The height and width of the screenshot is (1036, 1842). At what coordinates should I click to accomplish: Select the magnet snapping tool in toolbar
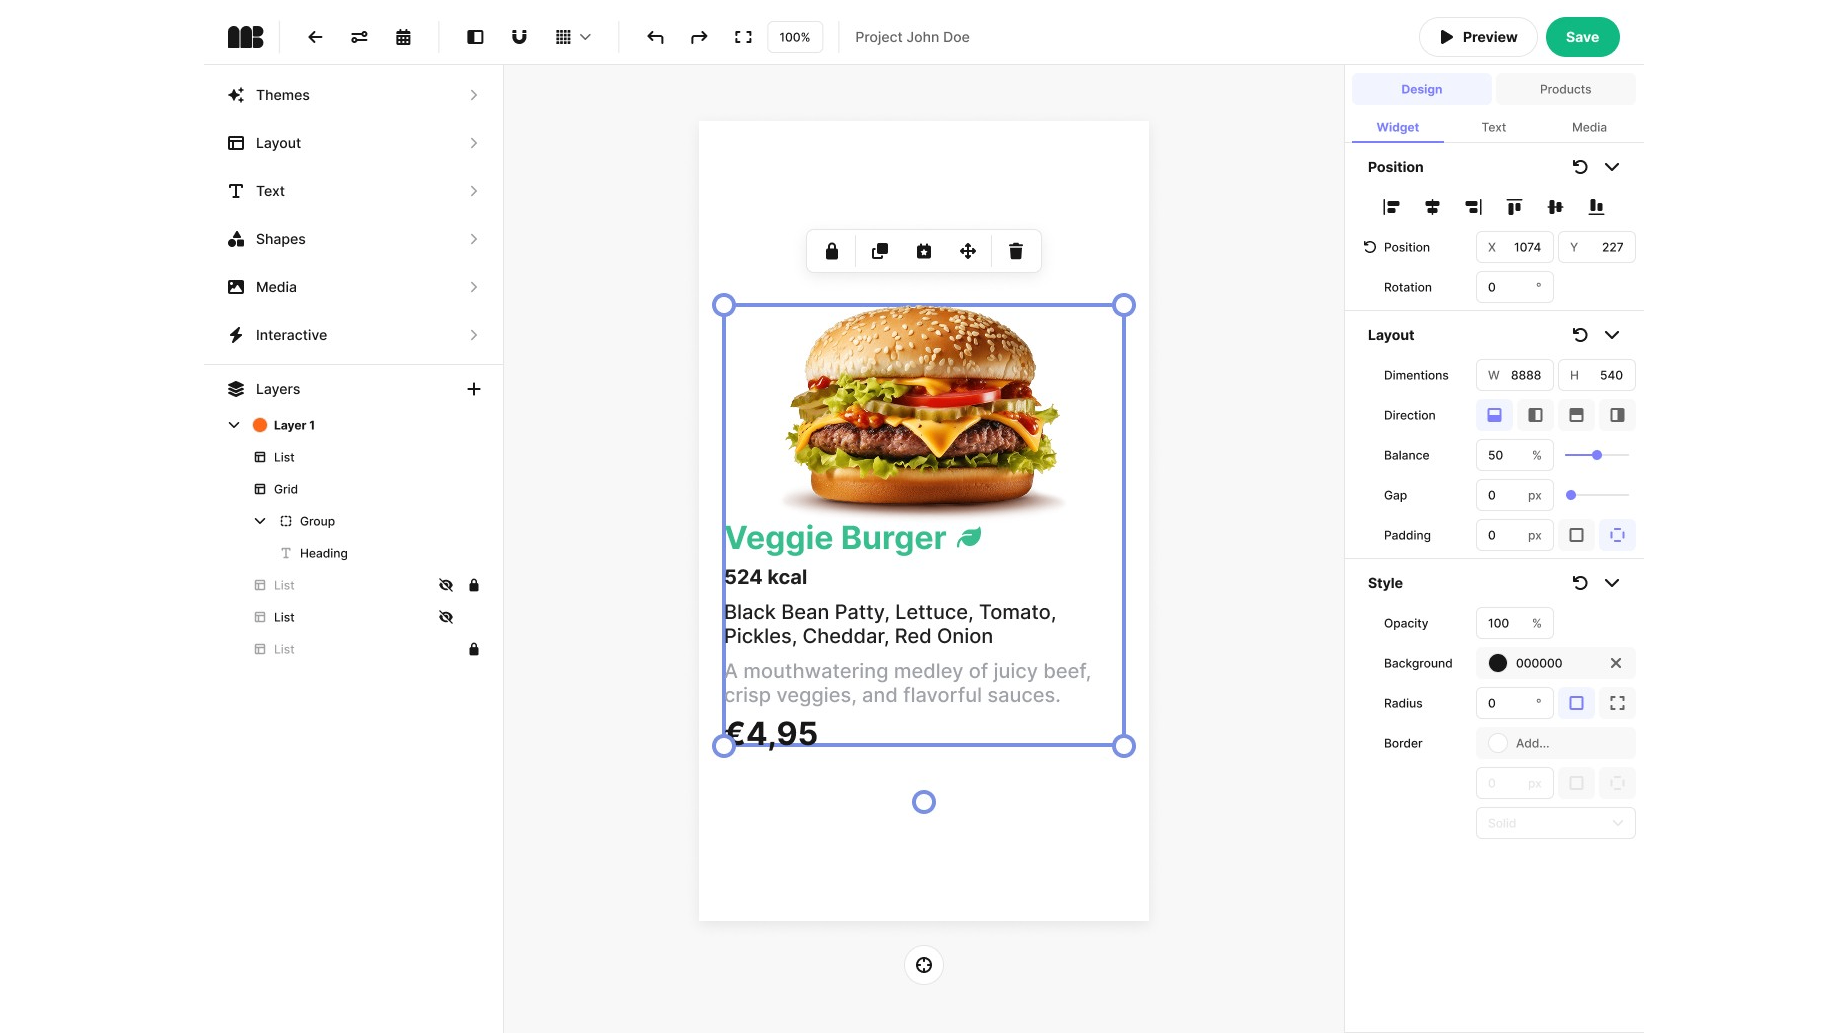point(519,37)
